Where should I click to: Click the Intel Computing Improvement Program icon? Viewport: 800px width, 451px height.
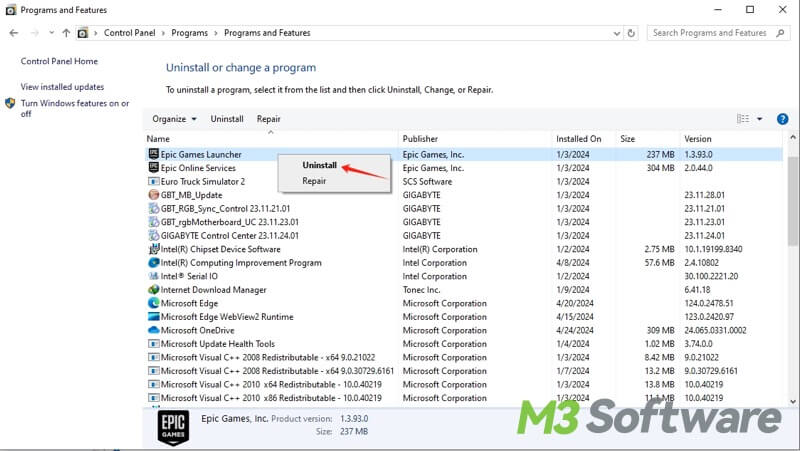pos(154,262)
